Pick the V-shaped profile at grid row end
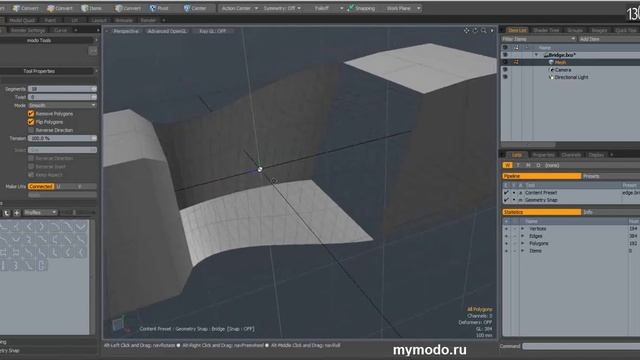The width and height of the screenshot is (640, 360). [82, 227]
